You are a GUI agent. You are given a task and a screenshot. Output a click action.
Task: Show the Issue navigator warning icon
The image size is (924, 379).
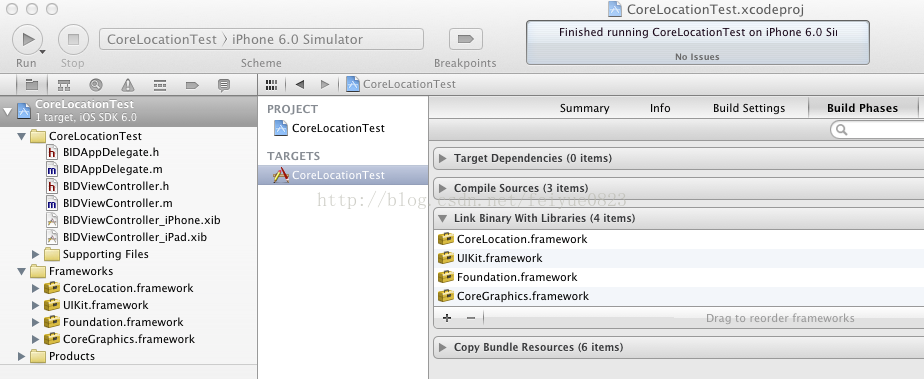(x=128, y=85)
